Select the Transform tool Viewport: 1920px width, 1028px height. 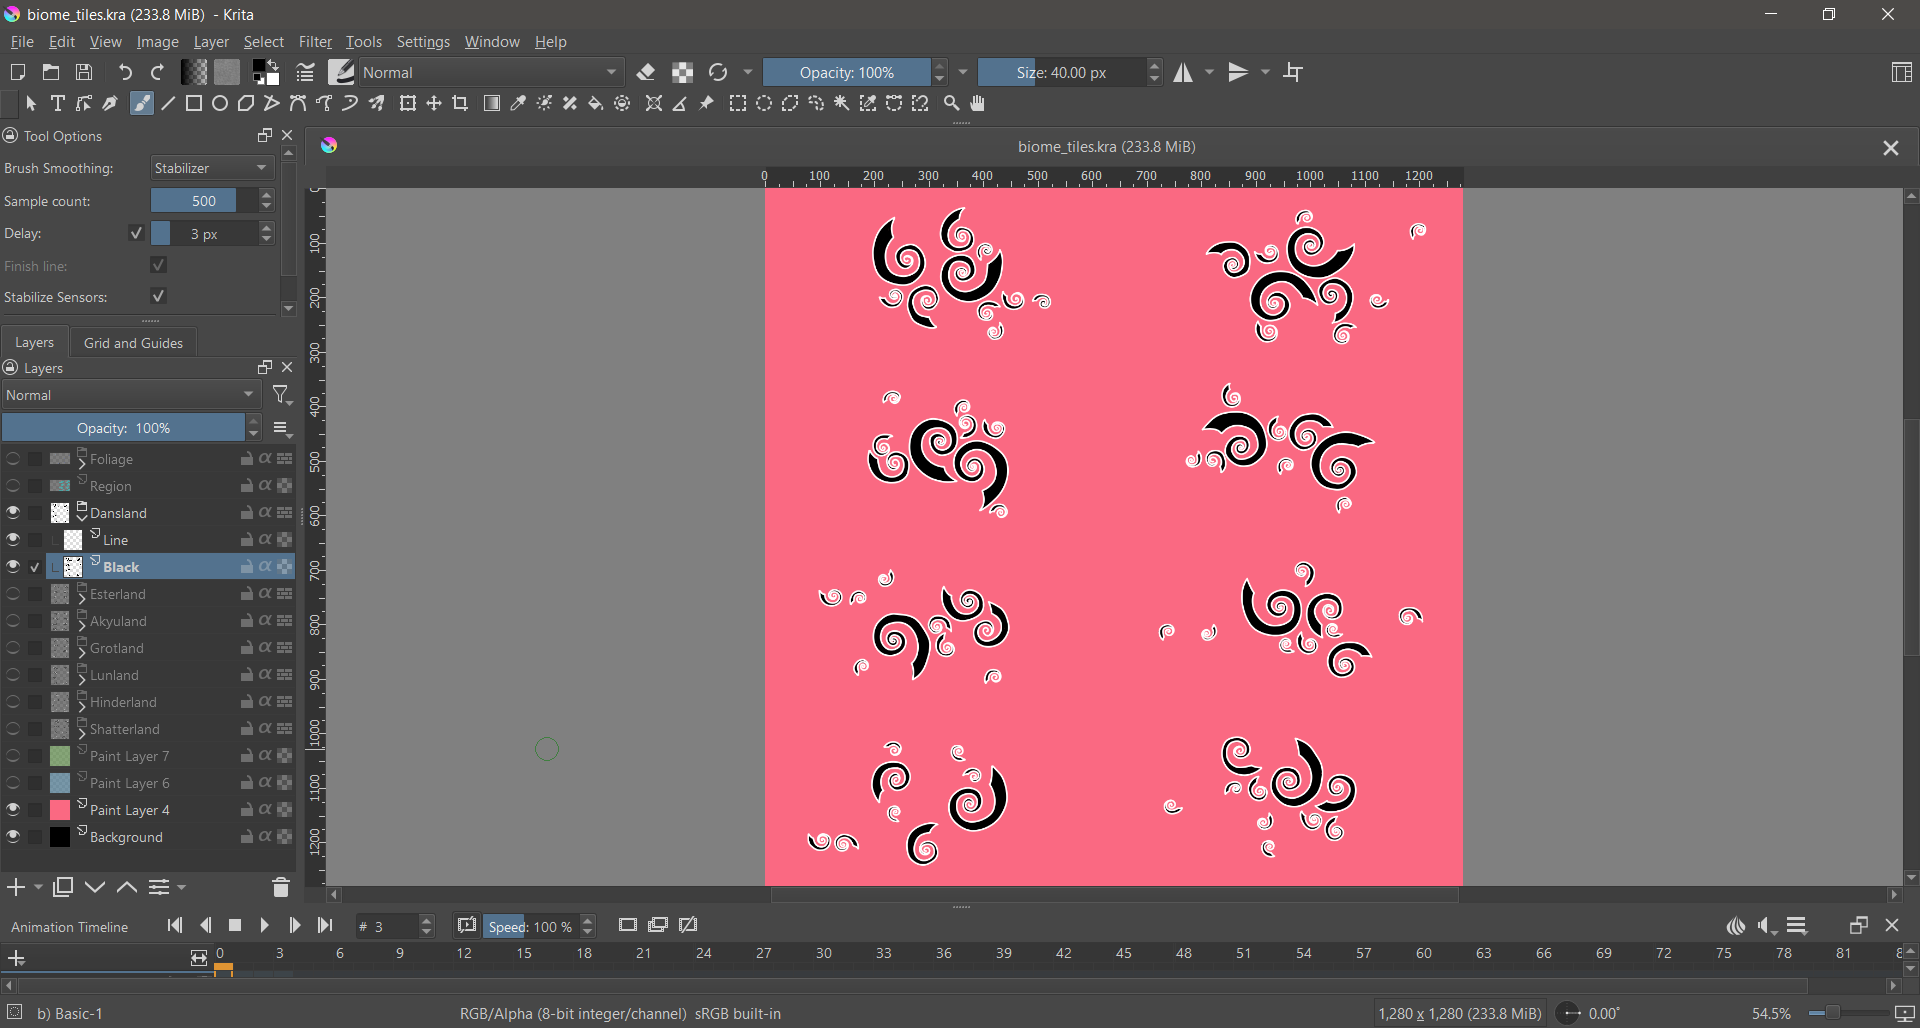coord(408,103)
